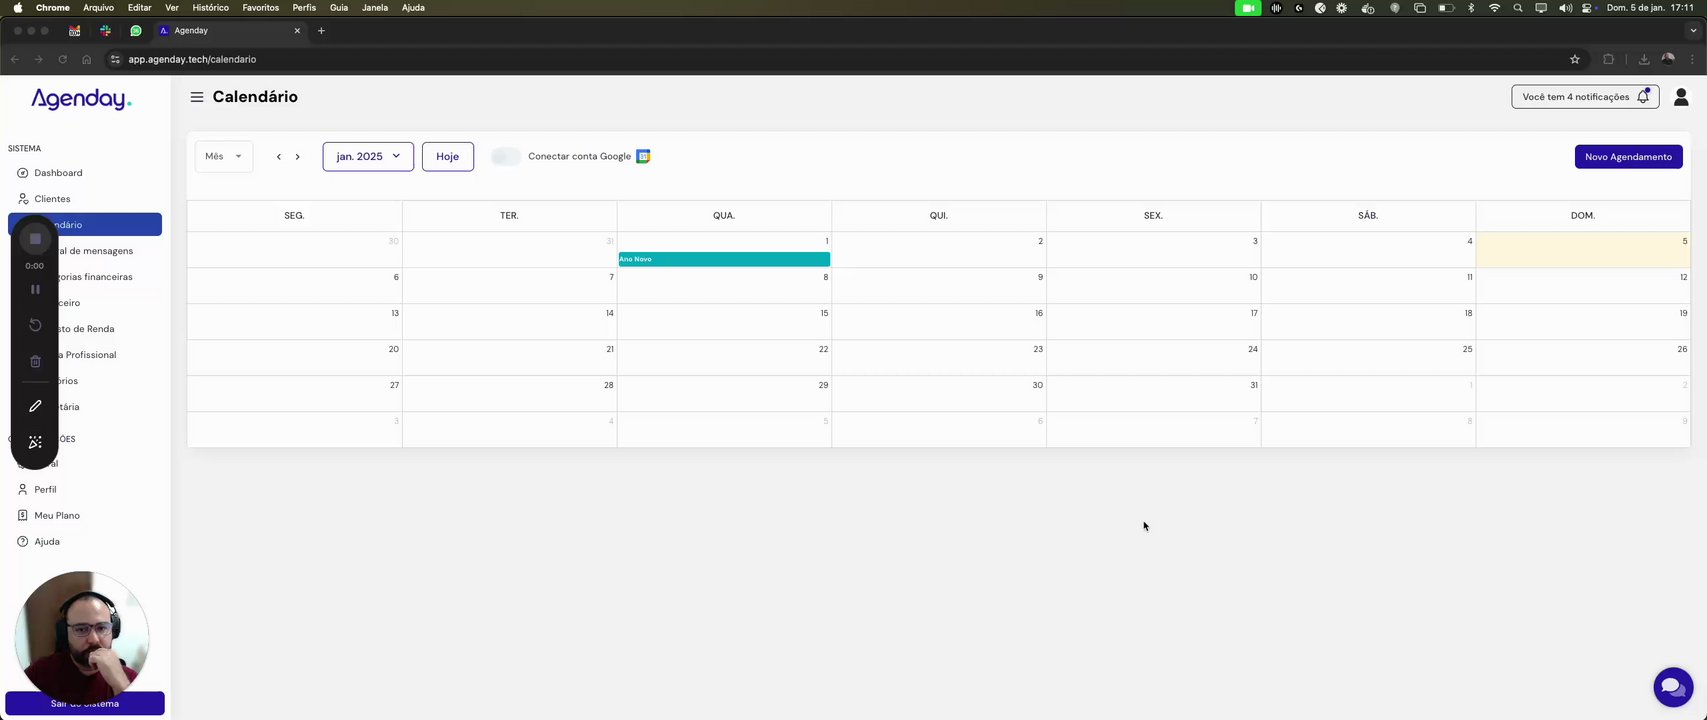Bookmark this page with the star icon

pyautogui.click(x=1575, y=59)
